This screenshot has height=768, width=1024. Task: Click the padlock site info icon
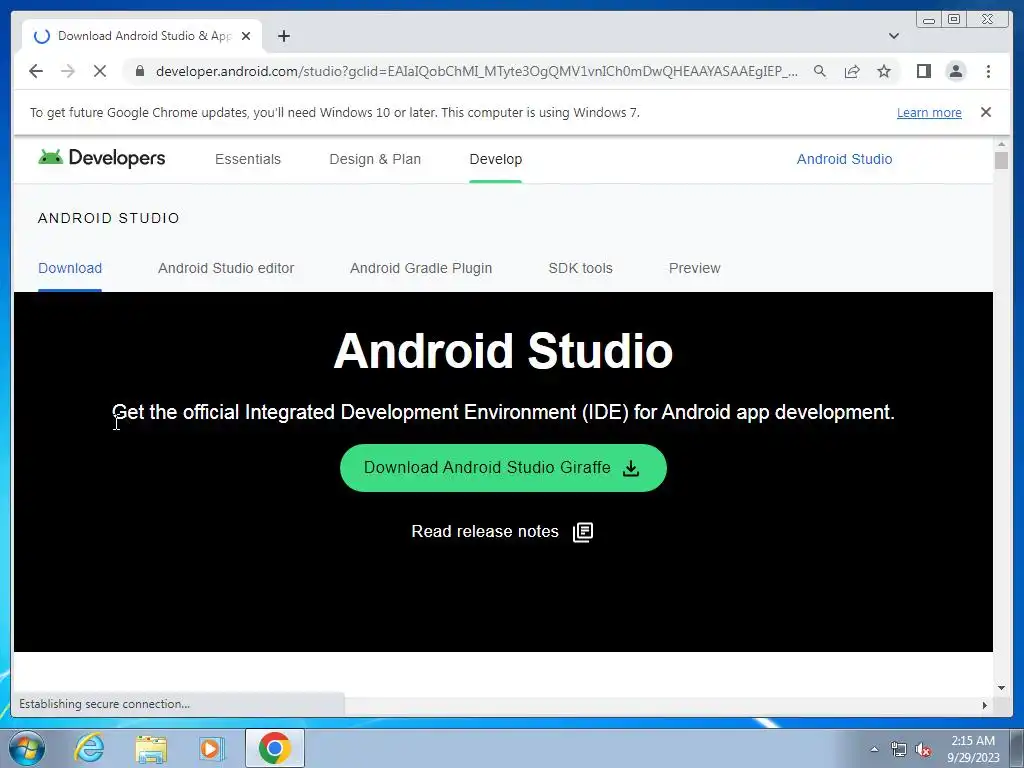click(140, 71)
